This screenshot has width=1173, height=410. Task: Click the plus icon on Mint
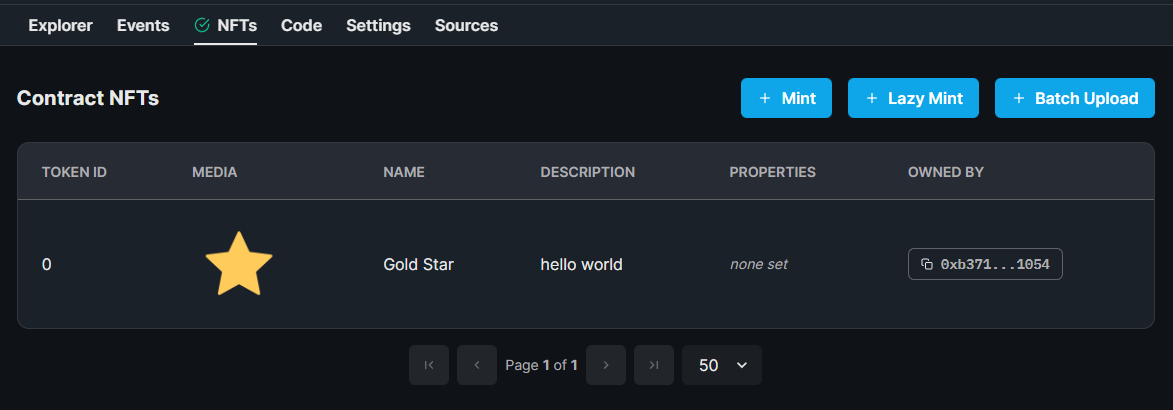pos(765,98)
